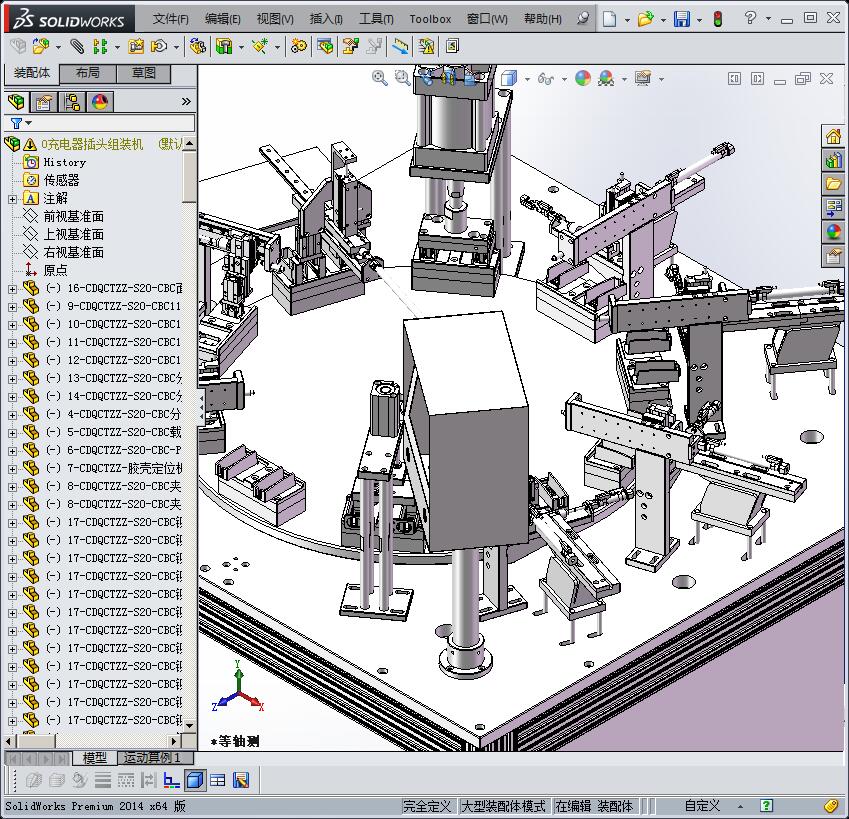
Task: Open File Explorer folder icon in task pane
Action: click(x=833, y=184)
